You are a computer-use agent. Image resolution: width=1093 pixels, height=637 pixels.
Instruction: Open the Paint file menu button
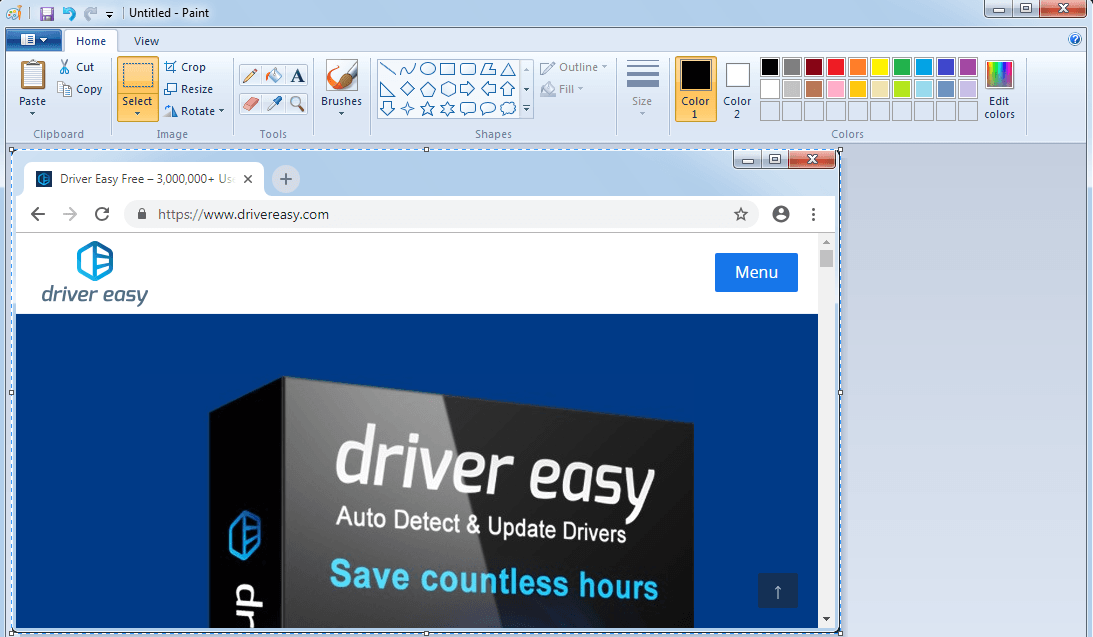click(x=33, y=40)
